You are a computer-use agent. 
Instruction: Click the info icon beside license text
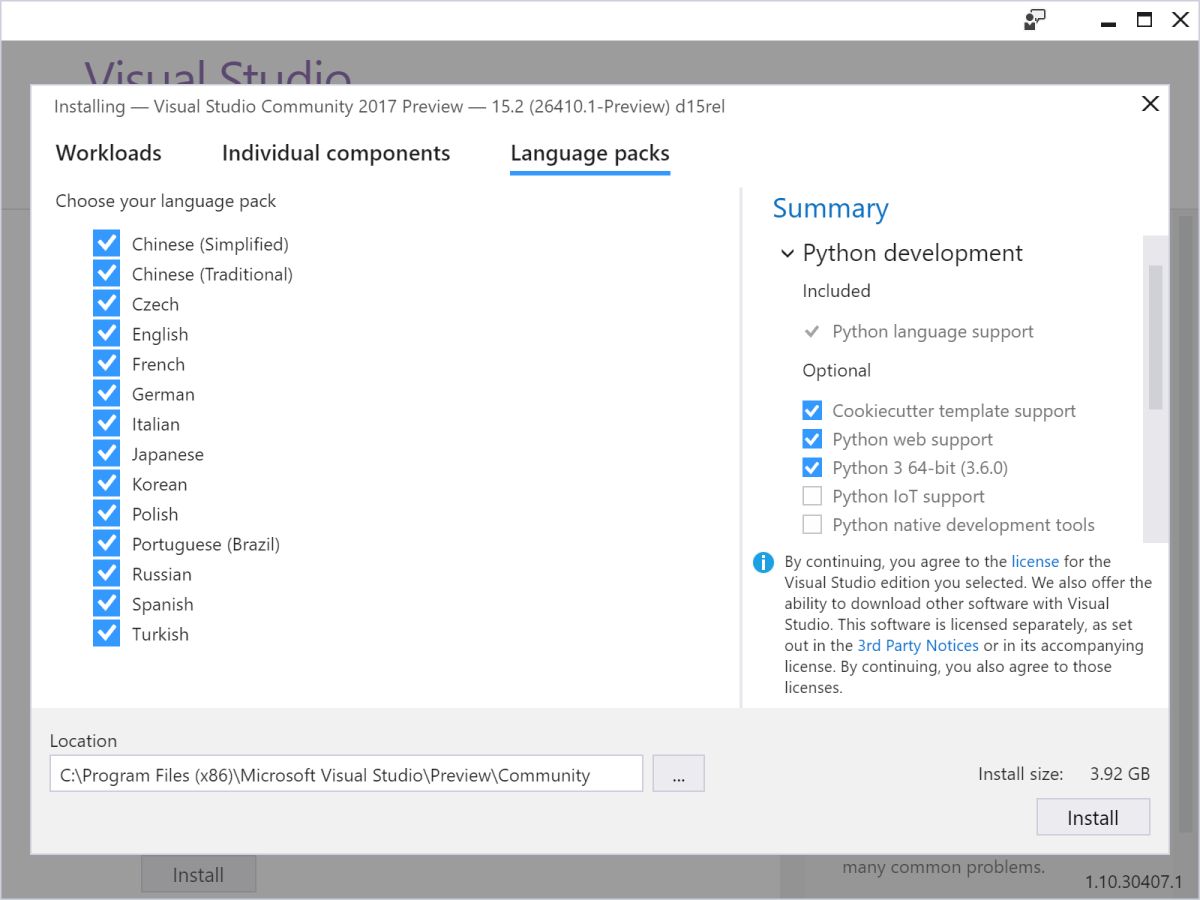point(763,562)
